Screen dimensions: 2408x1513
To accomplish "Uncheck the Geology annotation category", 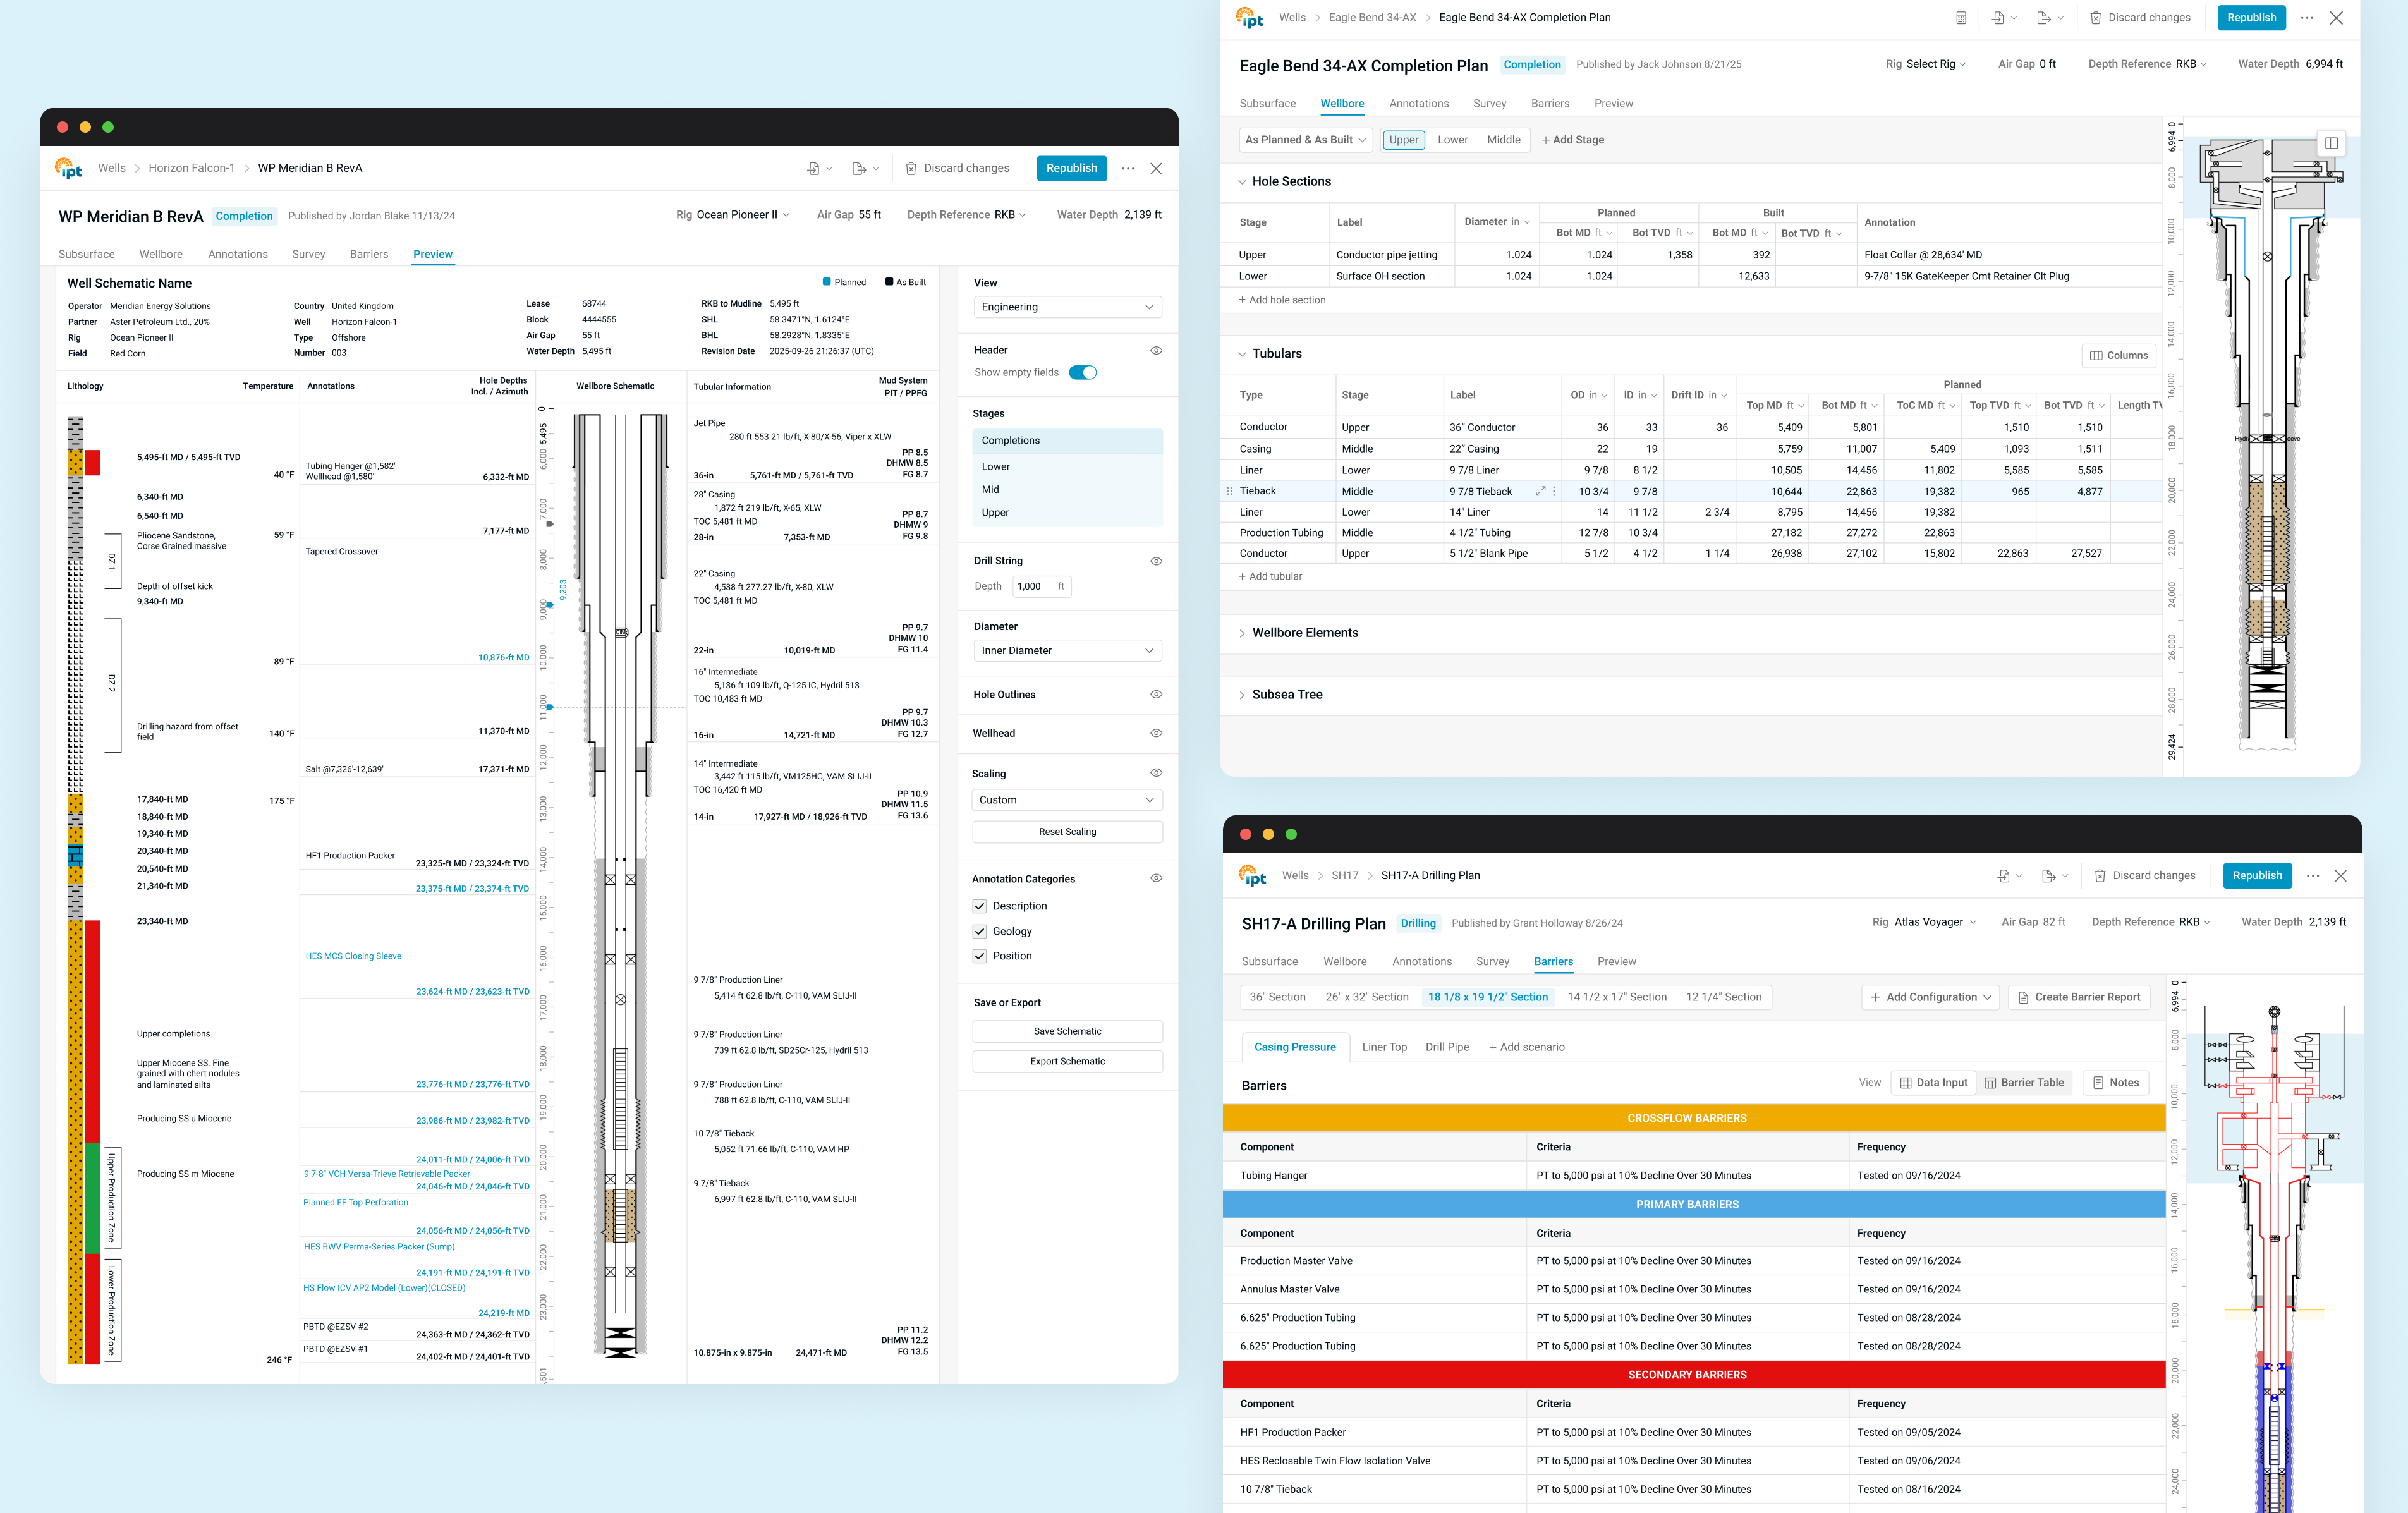I will pos(980,931).
